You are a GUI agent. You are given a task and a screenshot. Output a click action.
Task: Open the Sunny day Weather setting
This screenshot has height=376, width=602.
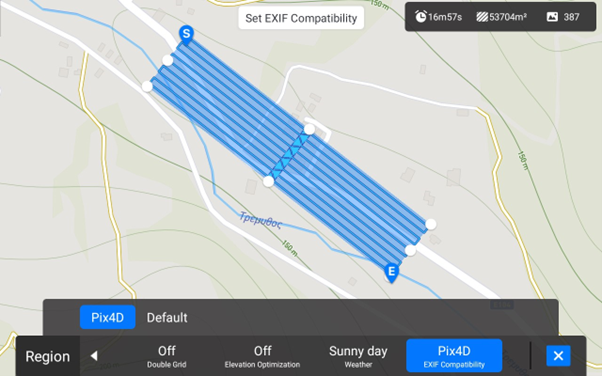[x=358, y=356]
